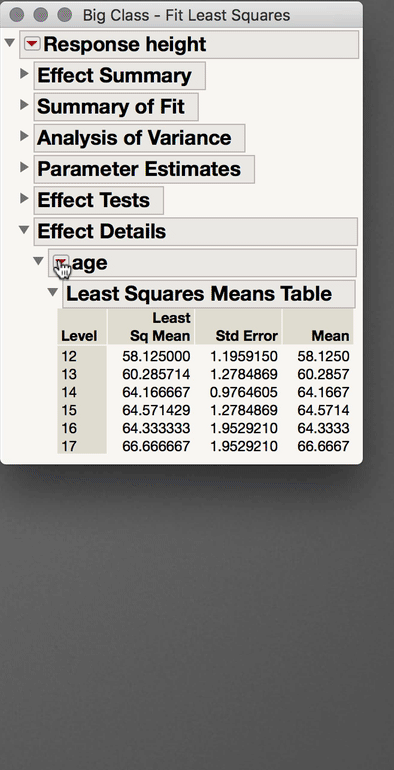Click the mean value 66.6667
The width and height of the screenshot is (394, 770).
(x=323, y=446)
